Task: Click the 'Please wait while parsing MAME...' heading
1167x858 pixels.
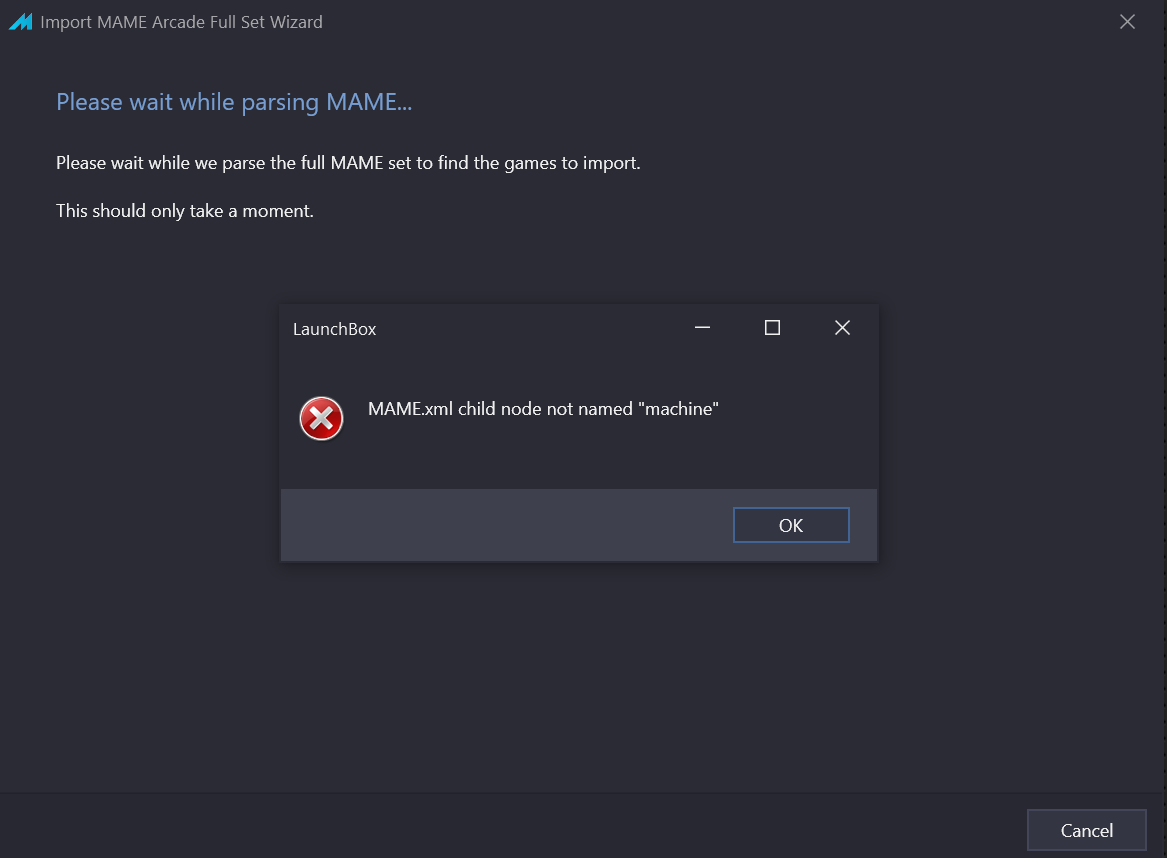Action: point(234,102)
